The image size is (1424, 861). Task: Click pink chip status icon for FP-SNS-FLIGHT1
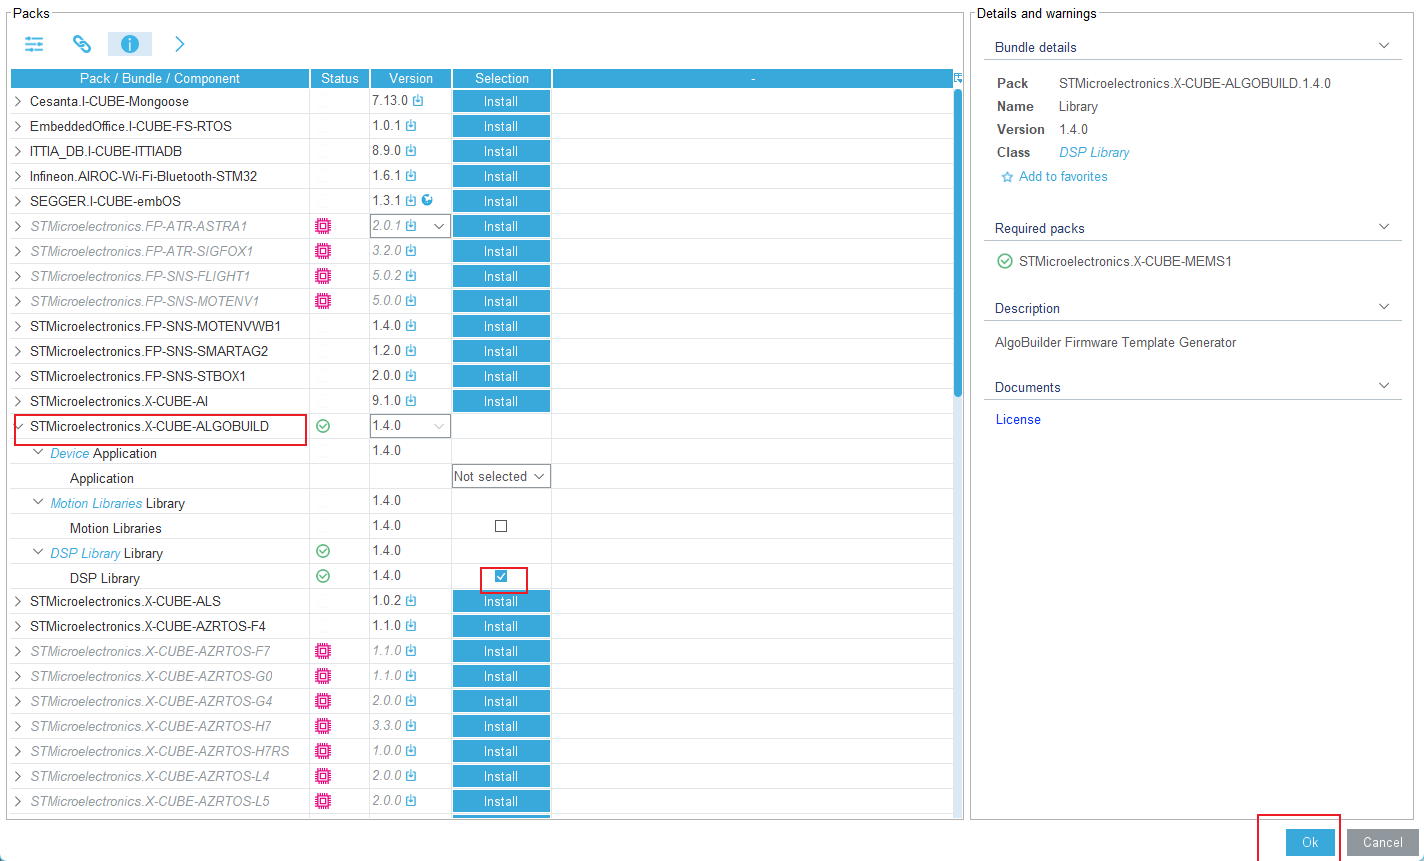tap(323, 276)
